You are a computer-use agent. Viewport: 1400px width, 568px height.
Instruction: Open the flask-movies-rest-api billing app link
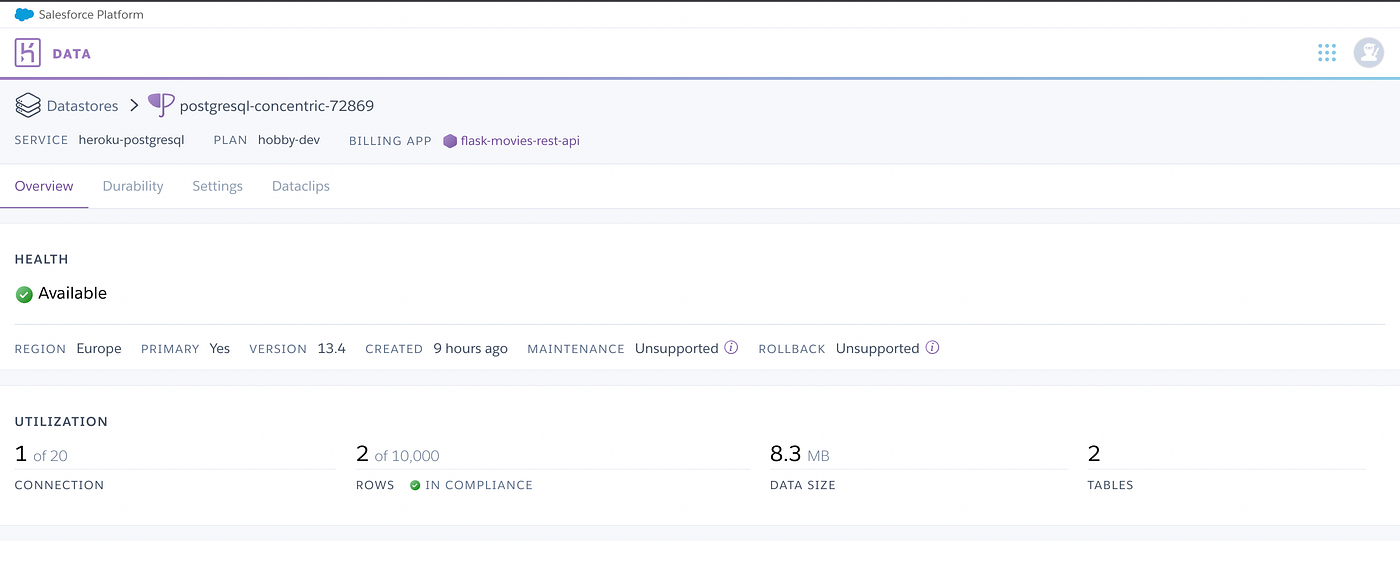pyautogui.click(x=520, y=141)
